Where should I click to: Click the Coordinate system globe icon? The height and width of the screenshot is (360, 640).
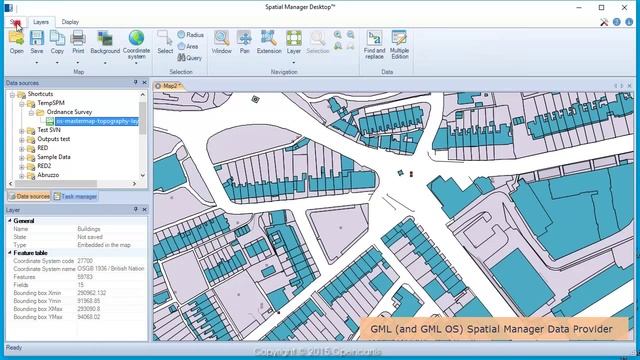point(136,38)
